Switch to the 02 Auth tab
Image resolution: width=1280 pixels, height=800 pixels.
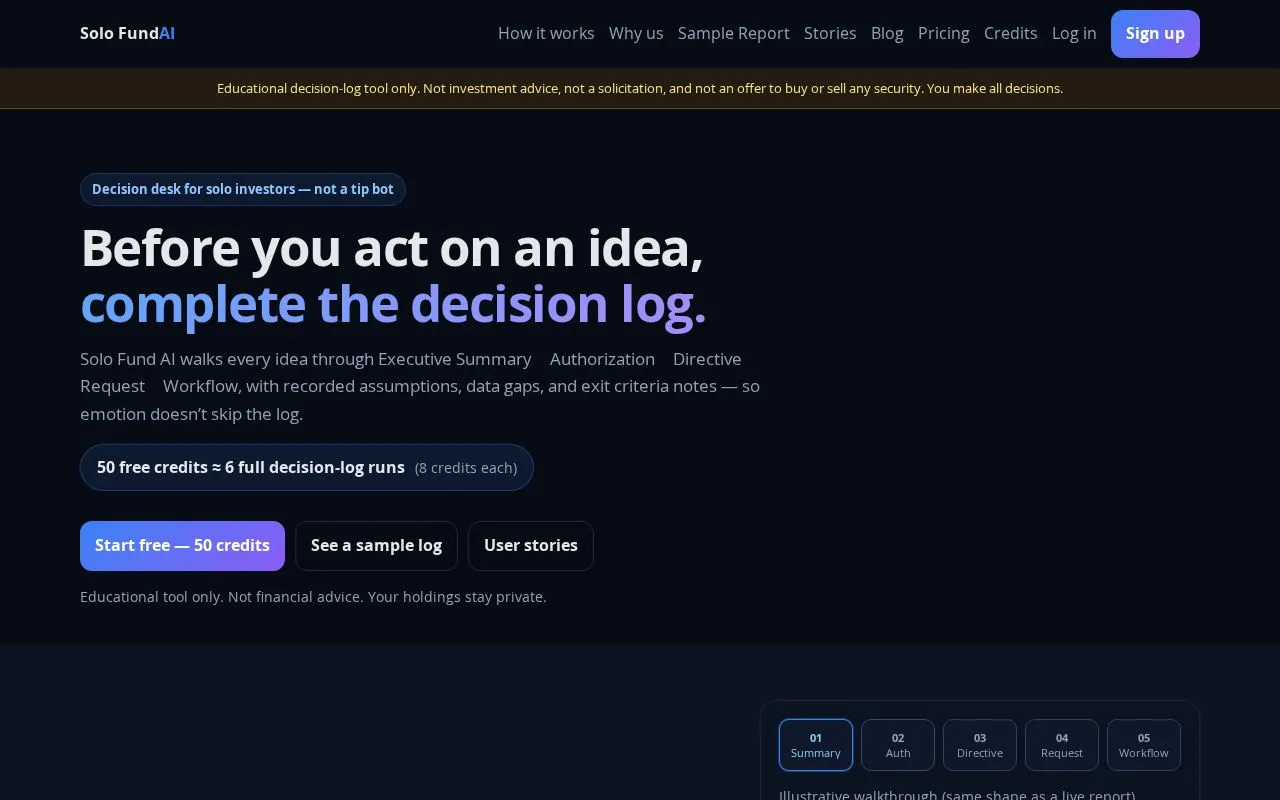pyautogui.click(x=898, y=745)
